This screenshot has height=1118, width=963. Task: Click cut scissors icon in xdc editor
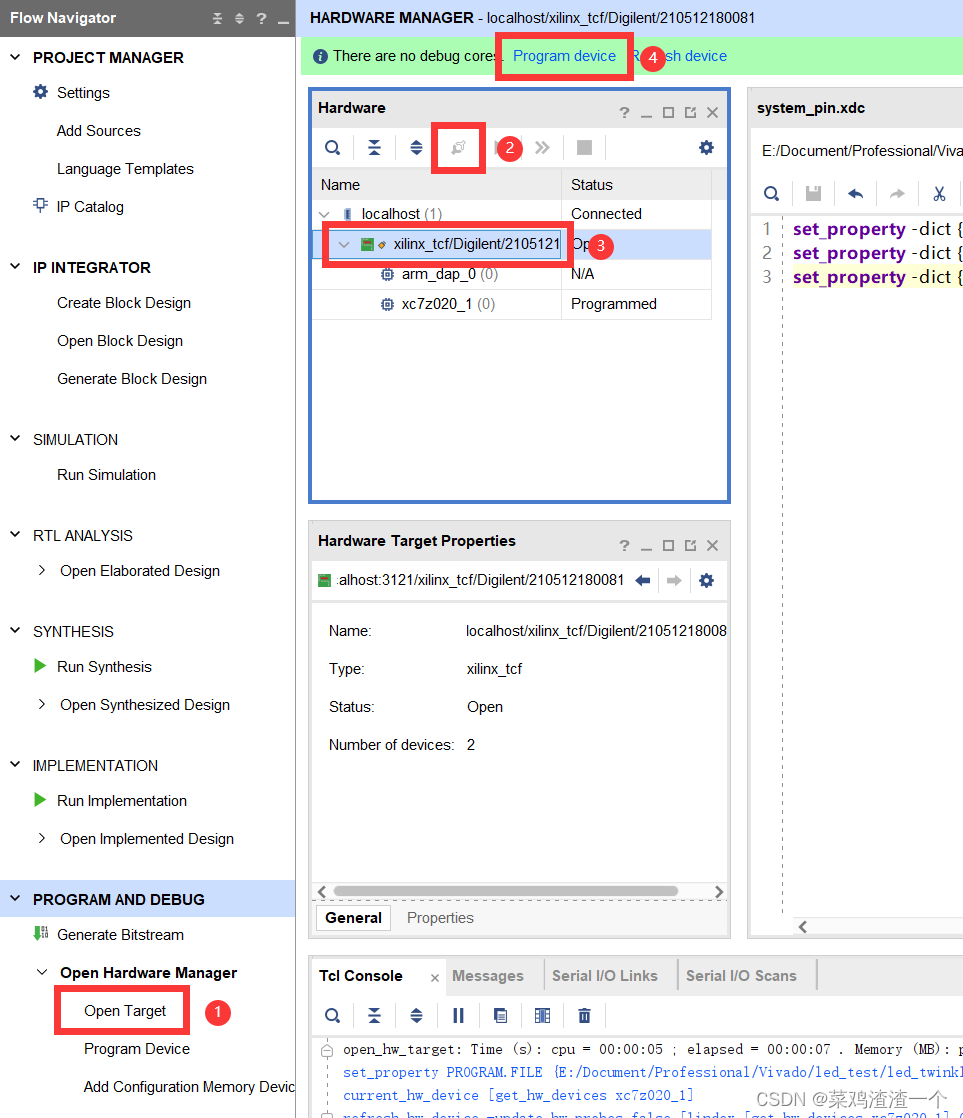tap(939, 193)
